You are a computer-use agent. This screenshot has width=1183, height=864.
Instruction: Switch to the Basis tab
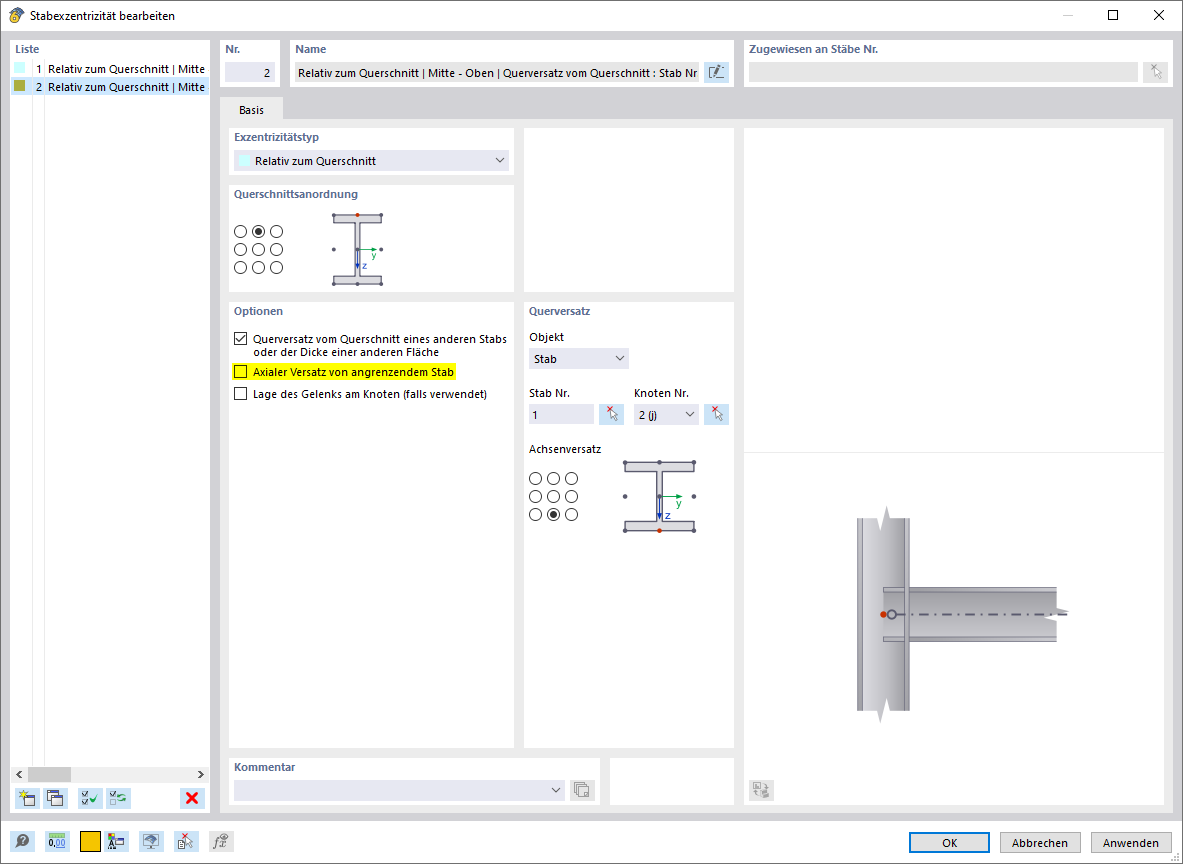251,110
